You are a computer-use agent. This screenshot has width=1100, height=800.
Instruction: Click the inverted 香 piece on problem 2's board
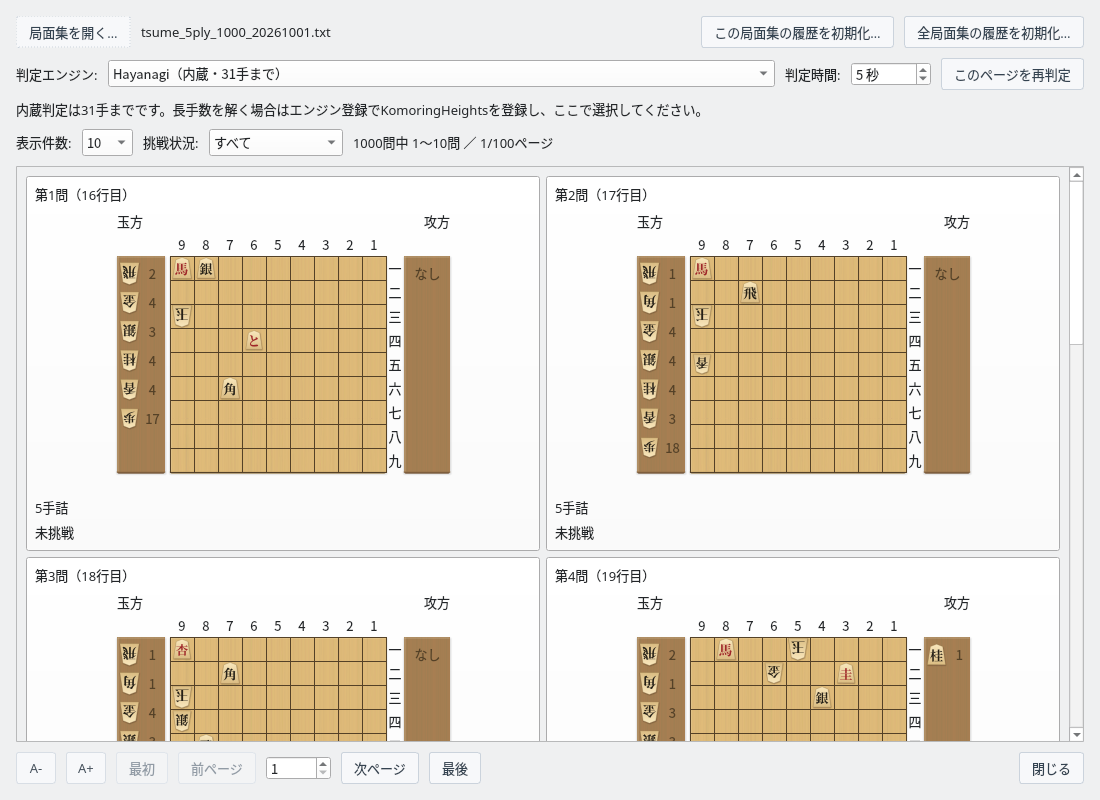tap(702, 364)
